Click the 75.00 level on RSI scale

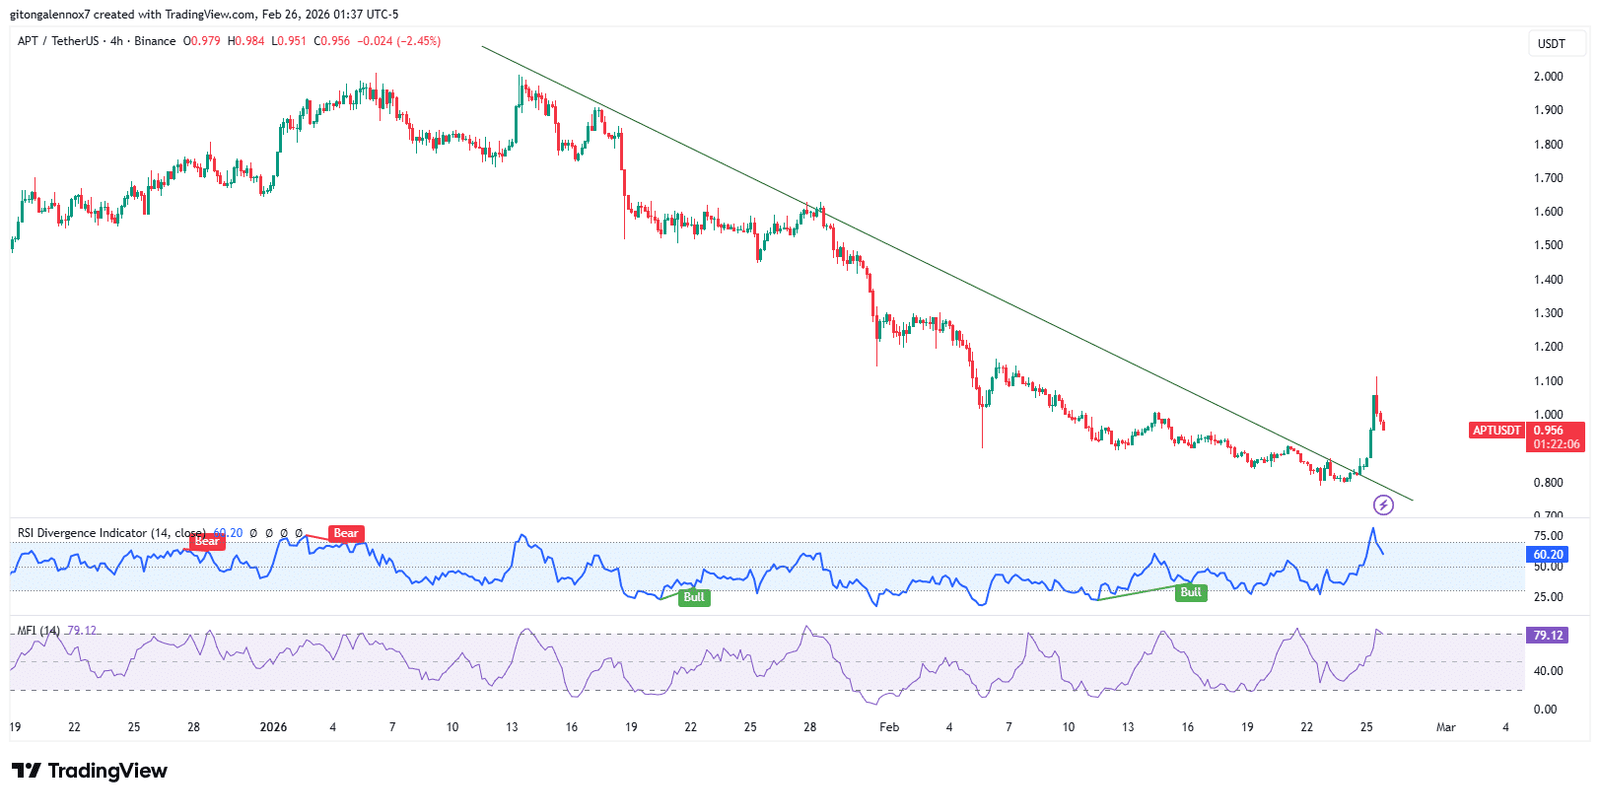click(x=1548, y=536)
